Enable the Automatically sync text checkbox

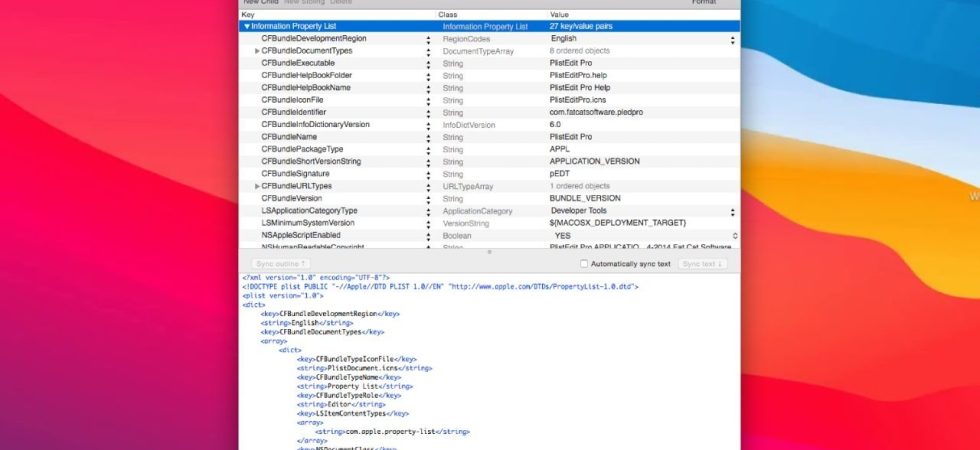pyautogui.click(x=584, y=264)
